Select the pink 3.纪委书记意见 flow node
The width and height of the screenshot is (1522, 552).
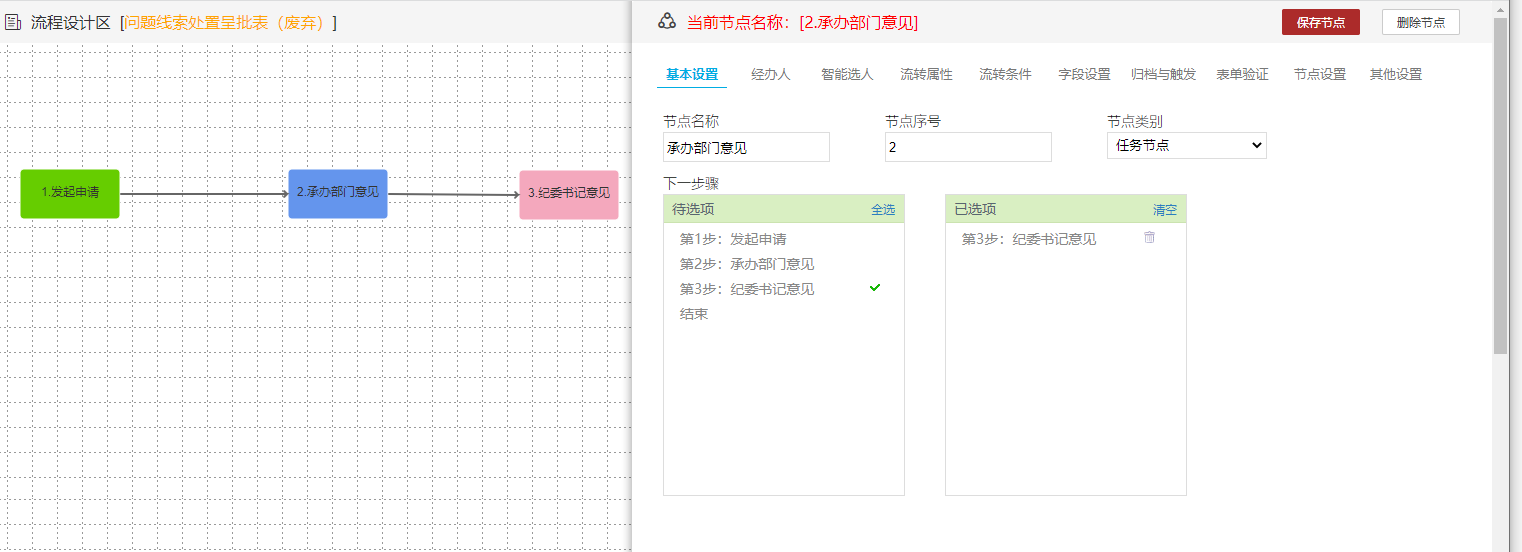coord(568,194)
